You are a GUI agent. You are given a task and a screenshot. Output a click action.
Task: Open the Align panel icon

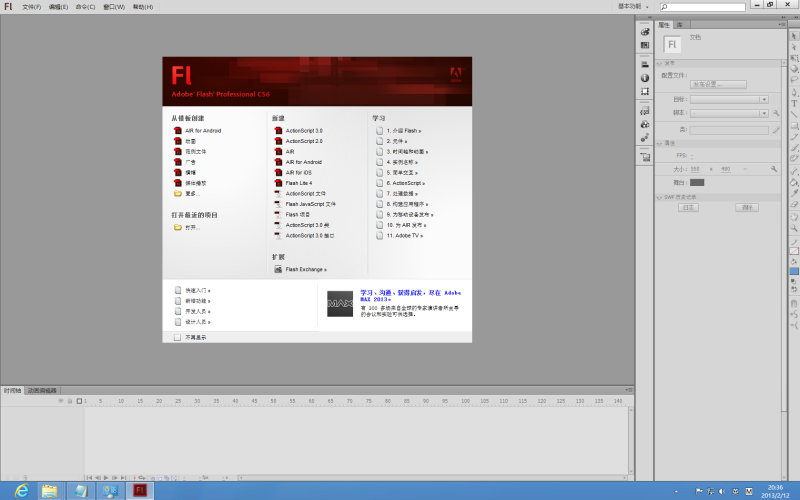[x=645, y=64]
